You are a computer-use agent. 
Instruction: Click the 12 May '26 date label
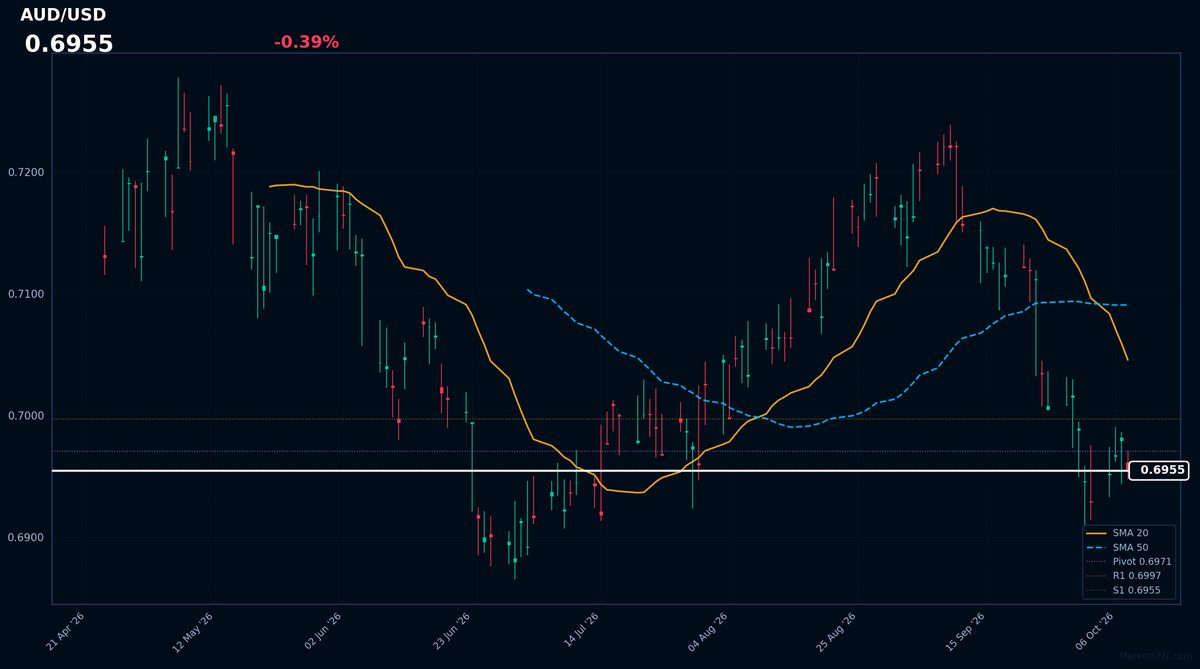(194, 633)
